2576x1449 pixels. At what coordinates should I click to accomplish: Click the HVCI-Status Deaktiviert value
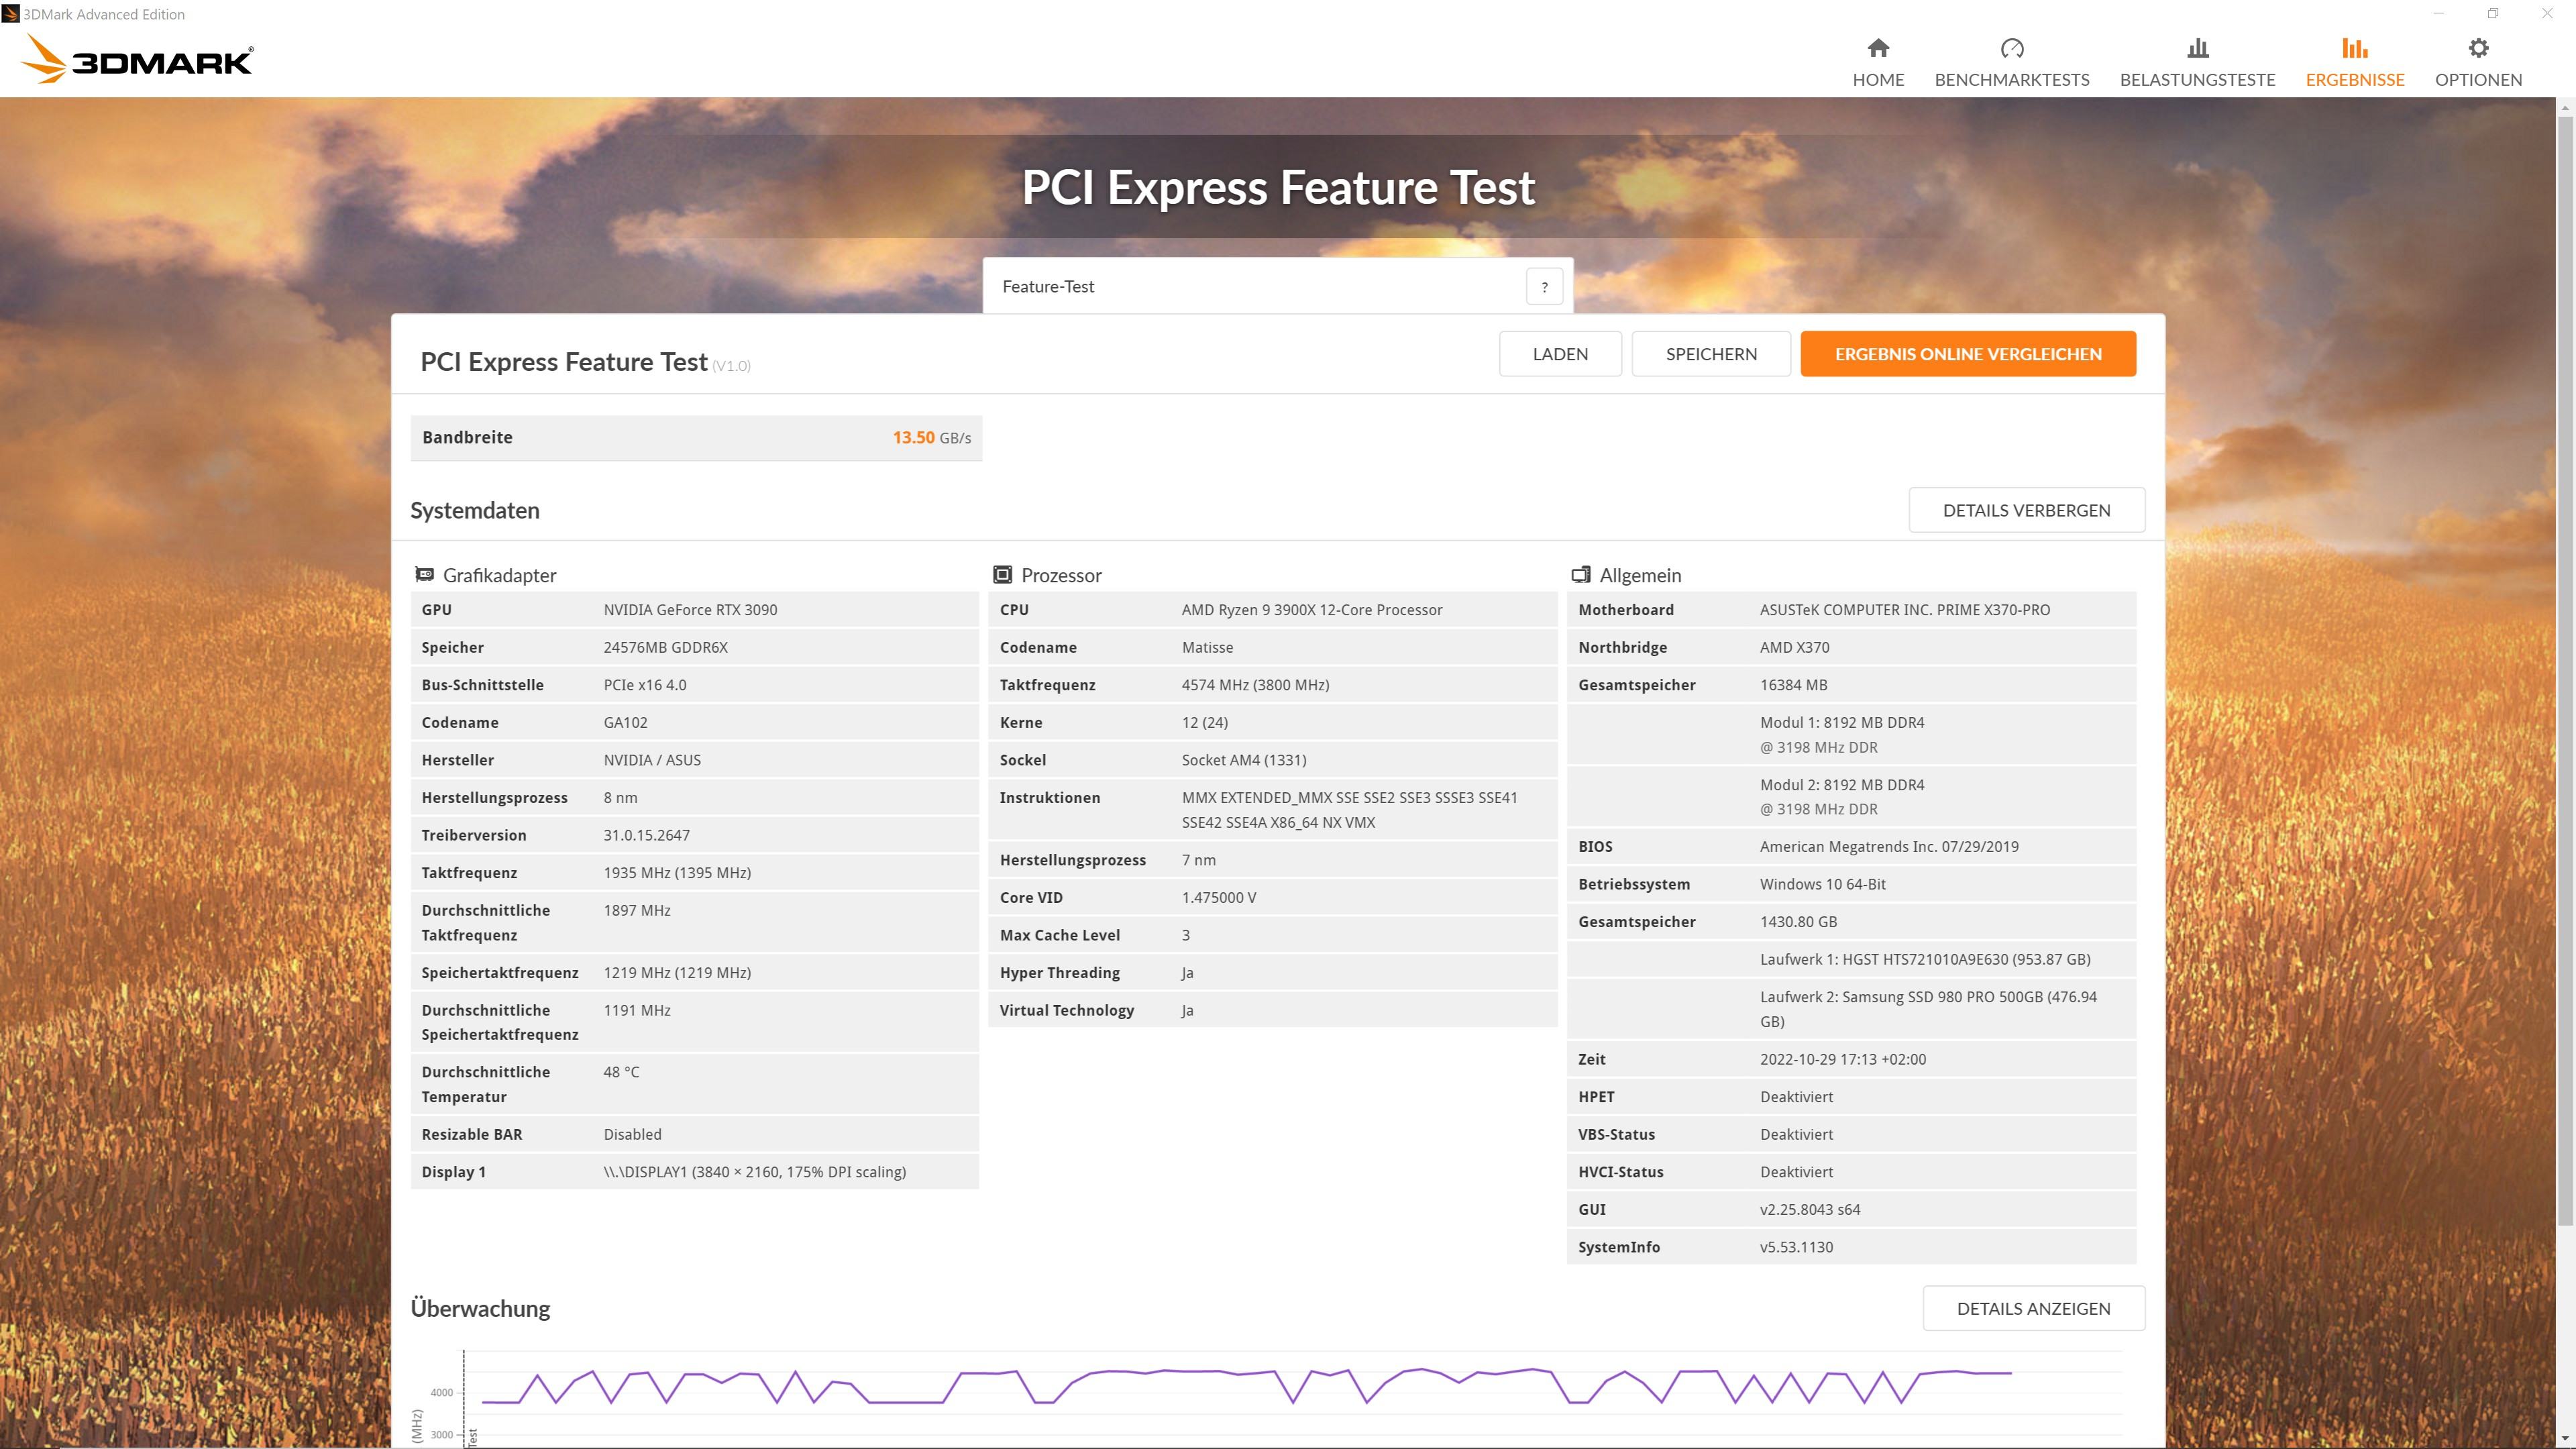[x=1796, y=1172]
